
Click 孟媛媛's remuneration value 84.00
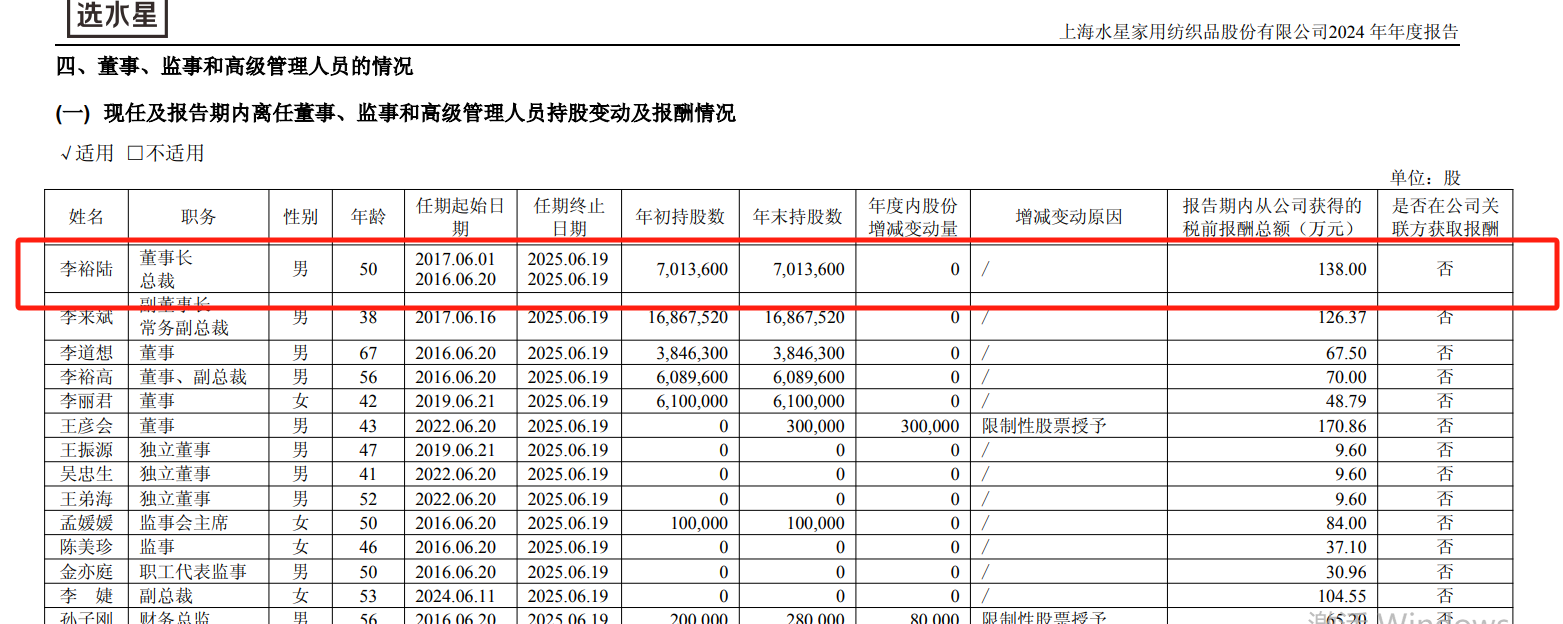coord(1346,523)
